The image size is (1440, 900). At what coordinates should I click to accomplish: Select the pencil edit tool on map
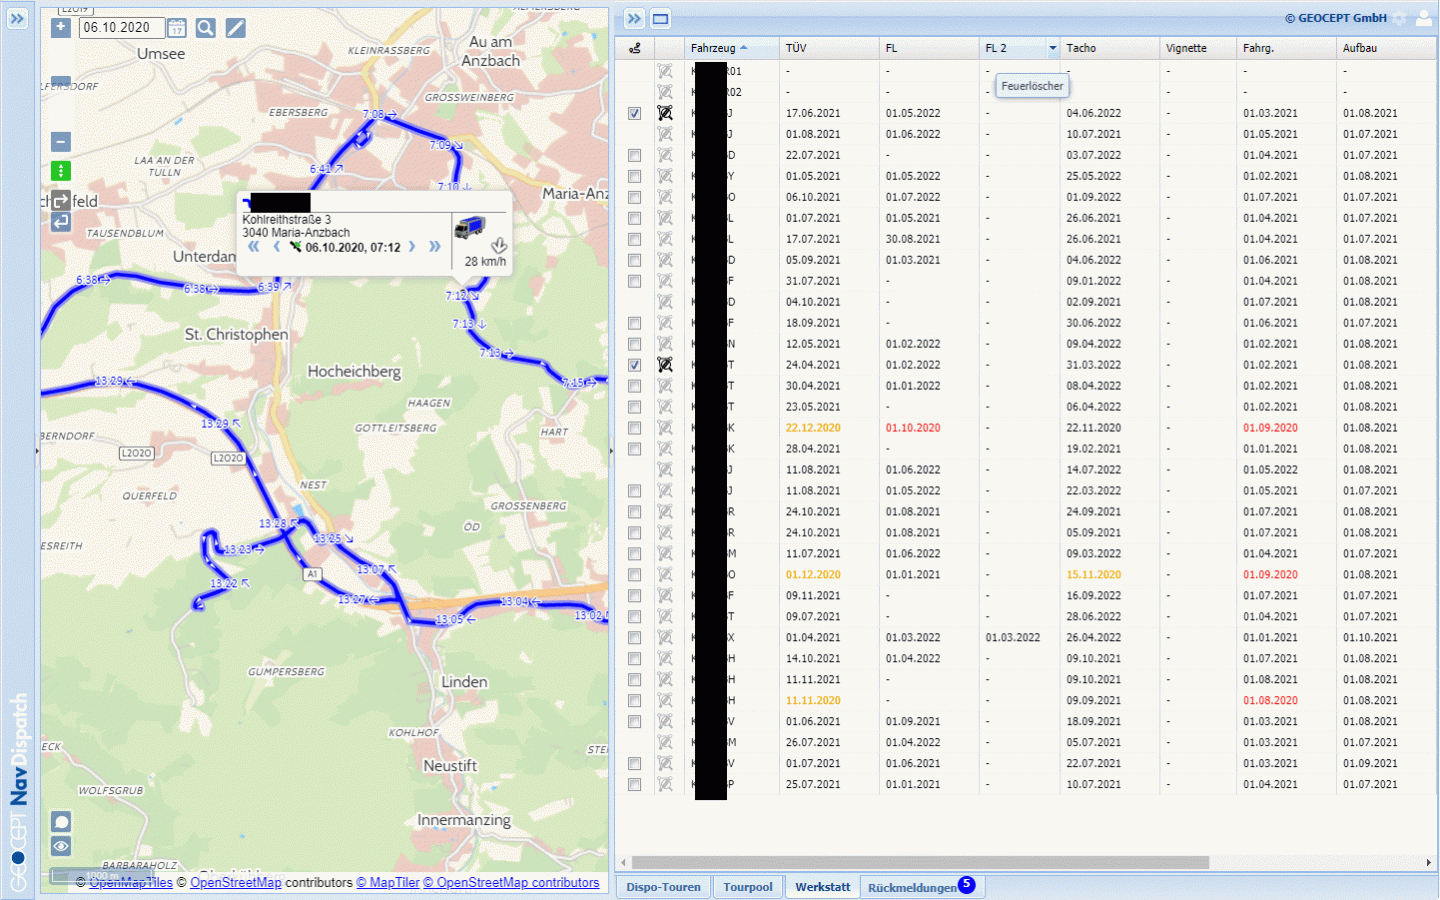coord(235,28)
